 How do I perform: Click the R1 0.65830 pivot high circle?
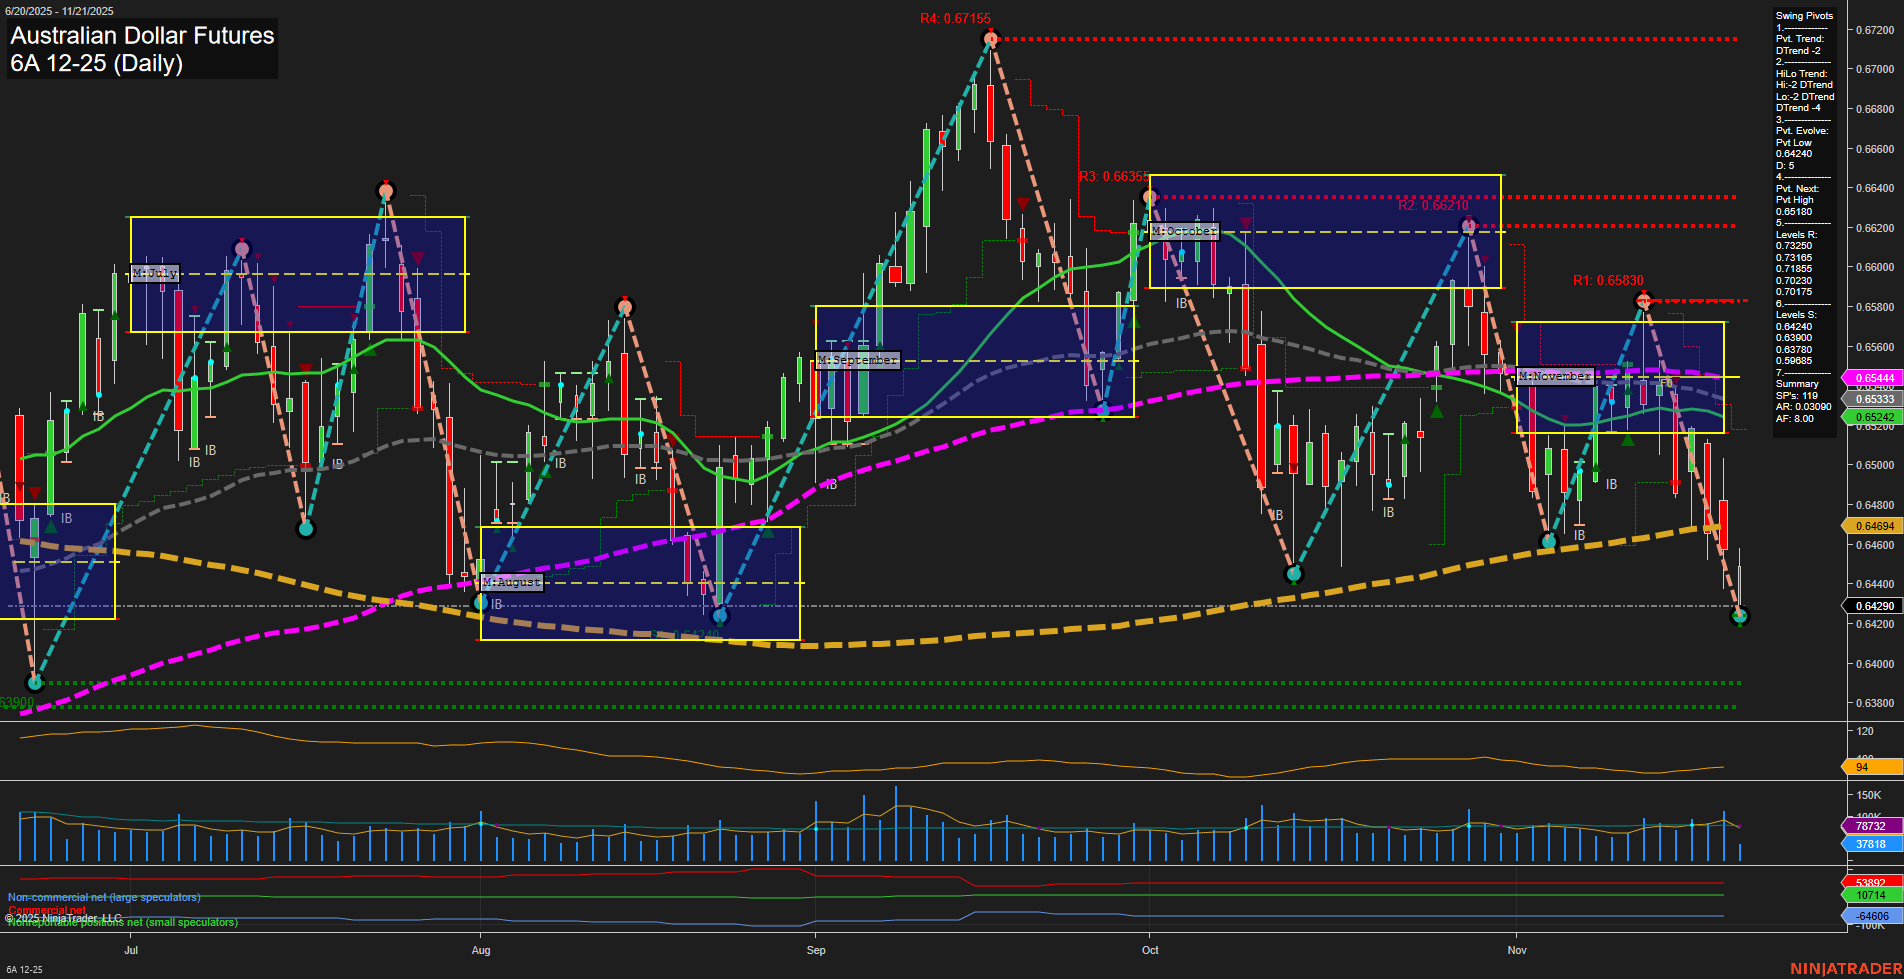pyautogui.click(x=1643, y=300)
